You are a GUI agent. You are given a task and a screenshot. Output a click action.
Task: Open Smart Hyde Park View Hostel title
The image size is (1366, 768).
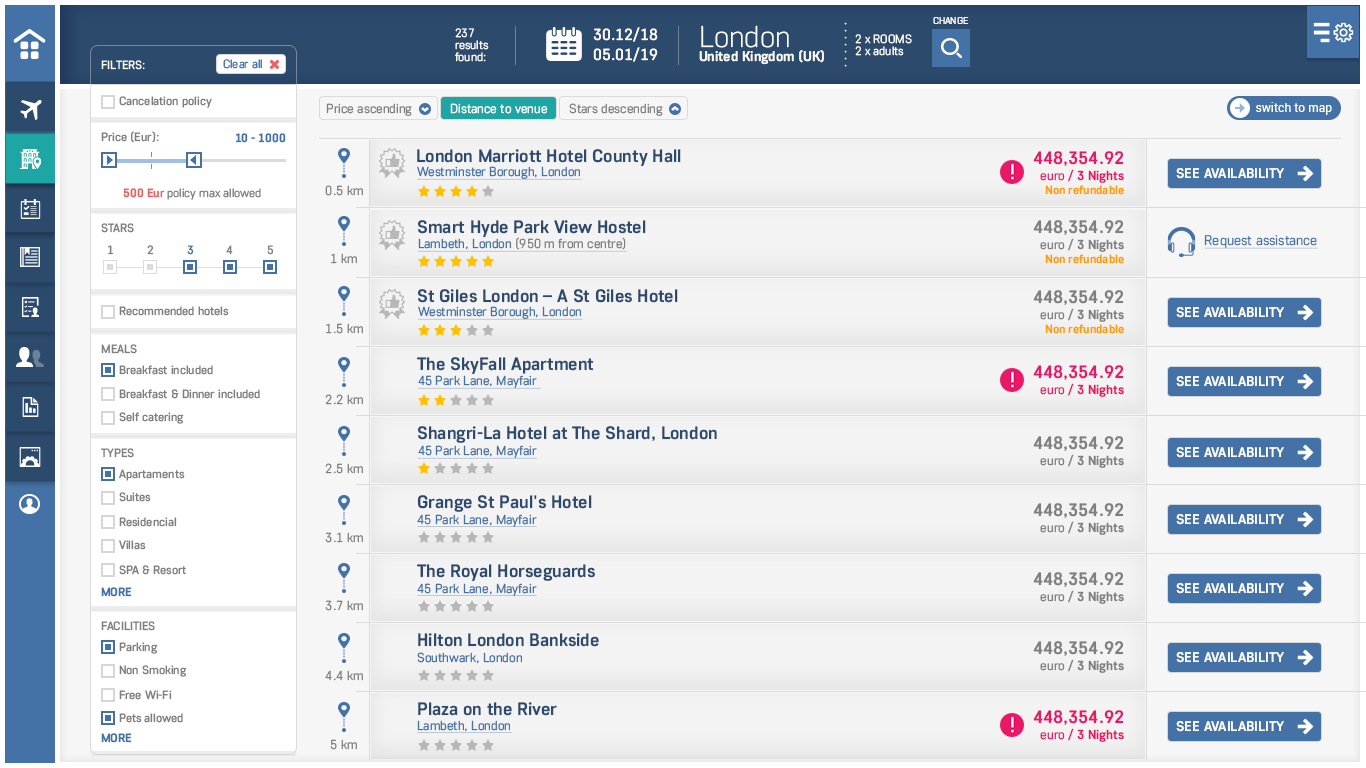click(532, 227)
